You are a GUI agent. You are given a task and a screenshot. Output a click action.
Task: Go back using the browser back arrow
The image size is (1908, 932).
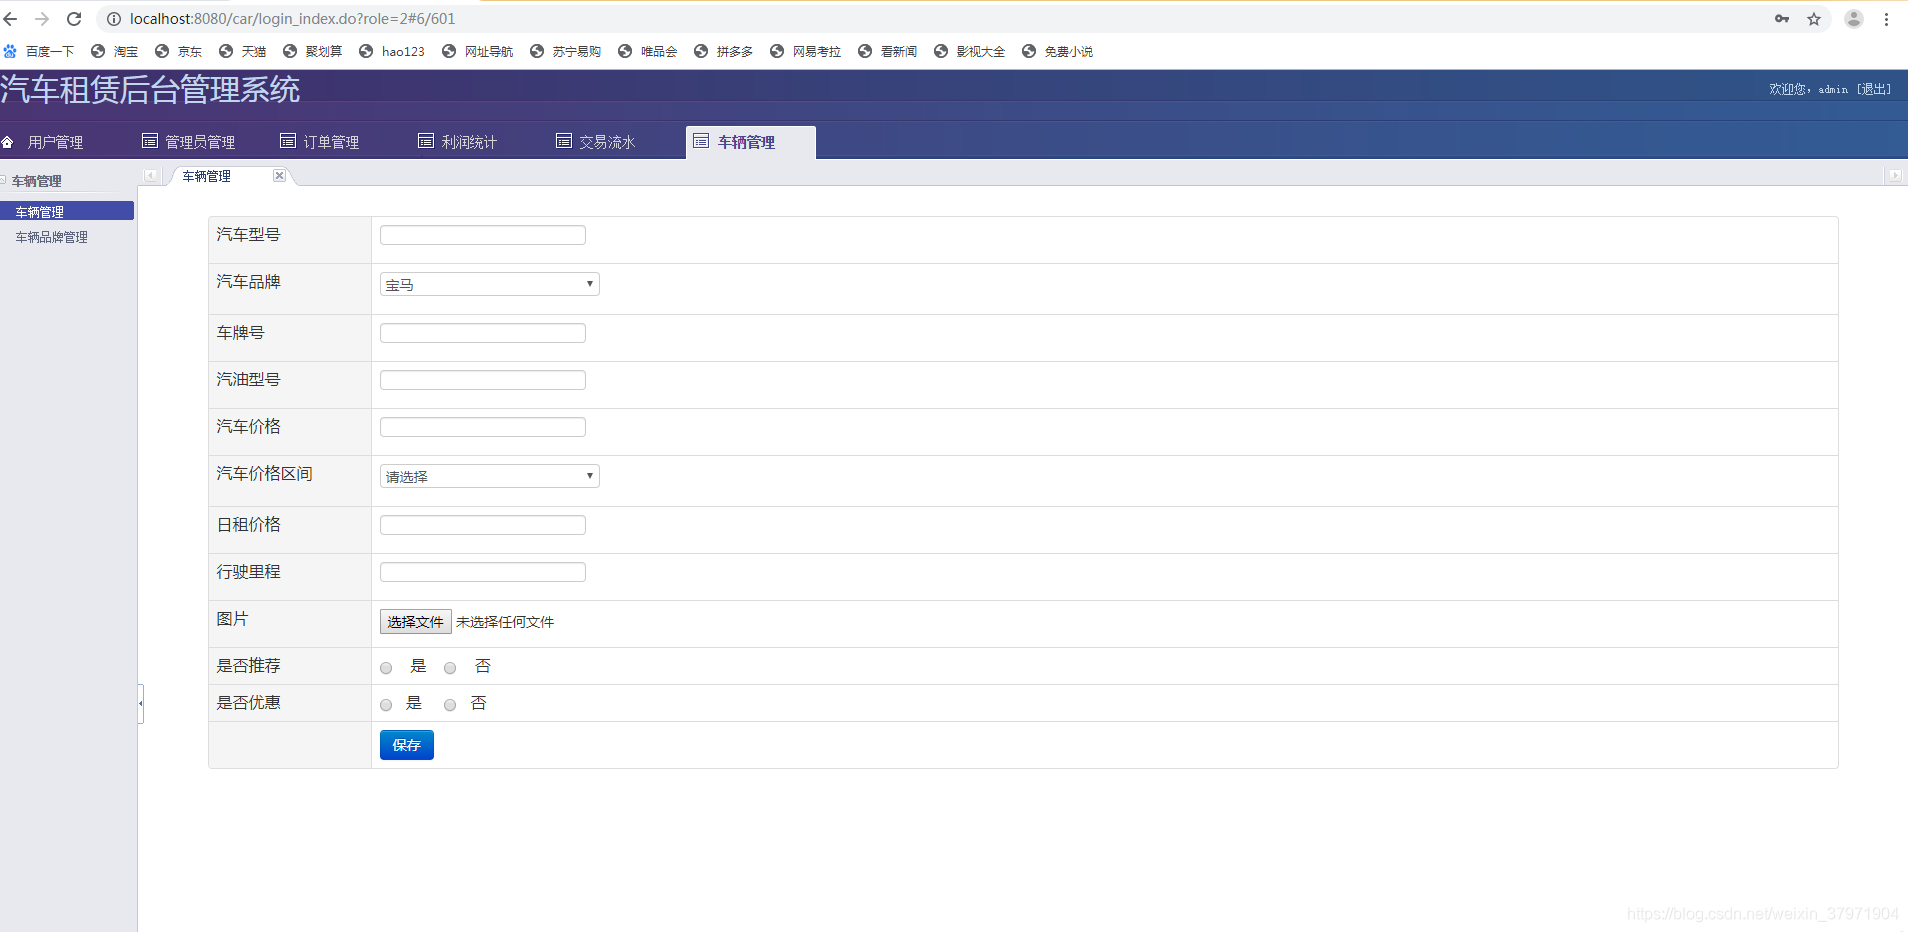[x=11, y=19]
